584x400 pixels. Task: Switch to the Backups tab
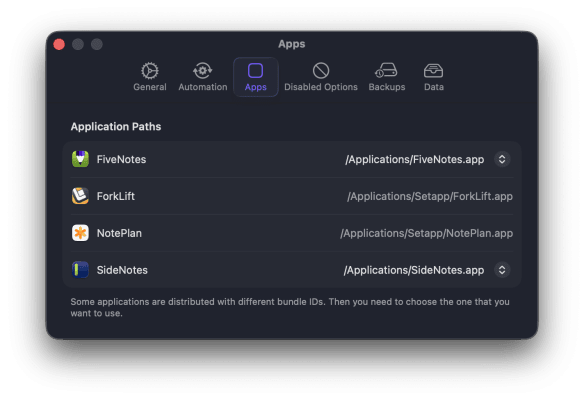pos(387,77)
